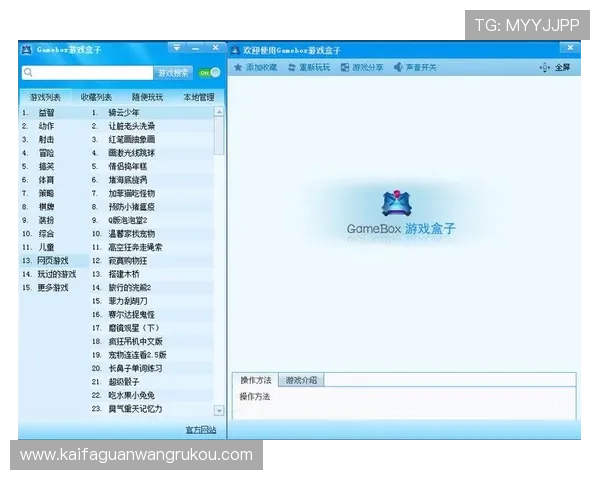The image size is (600, 480).
Task: Select category 5. 搞笑
Action: tap(54, 167)
